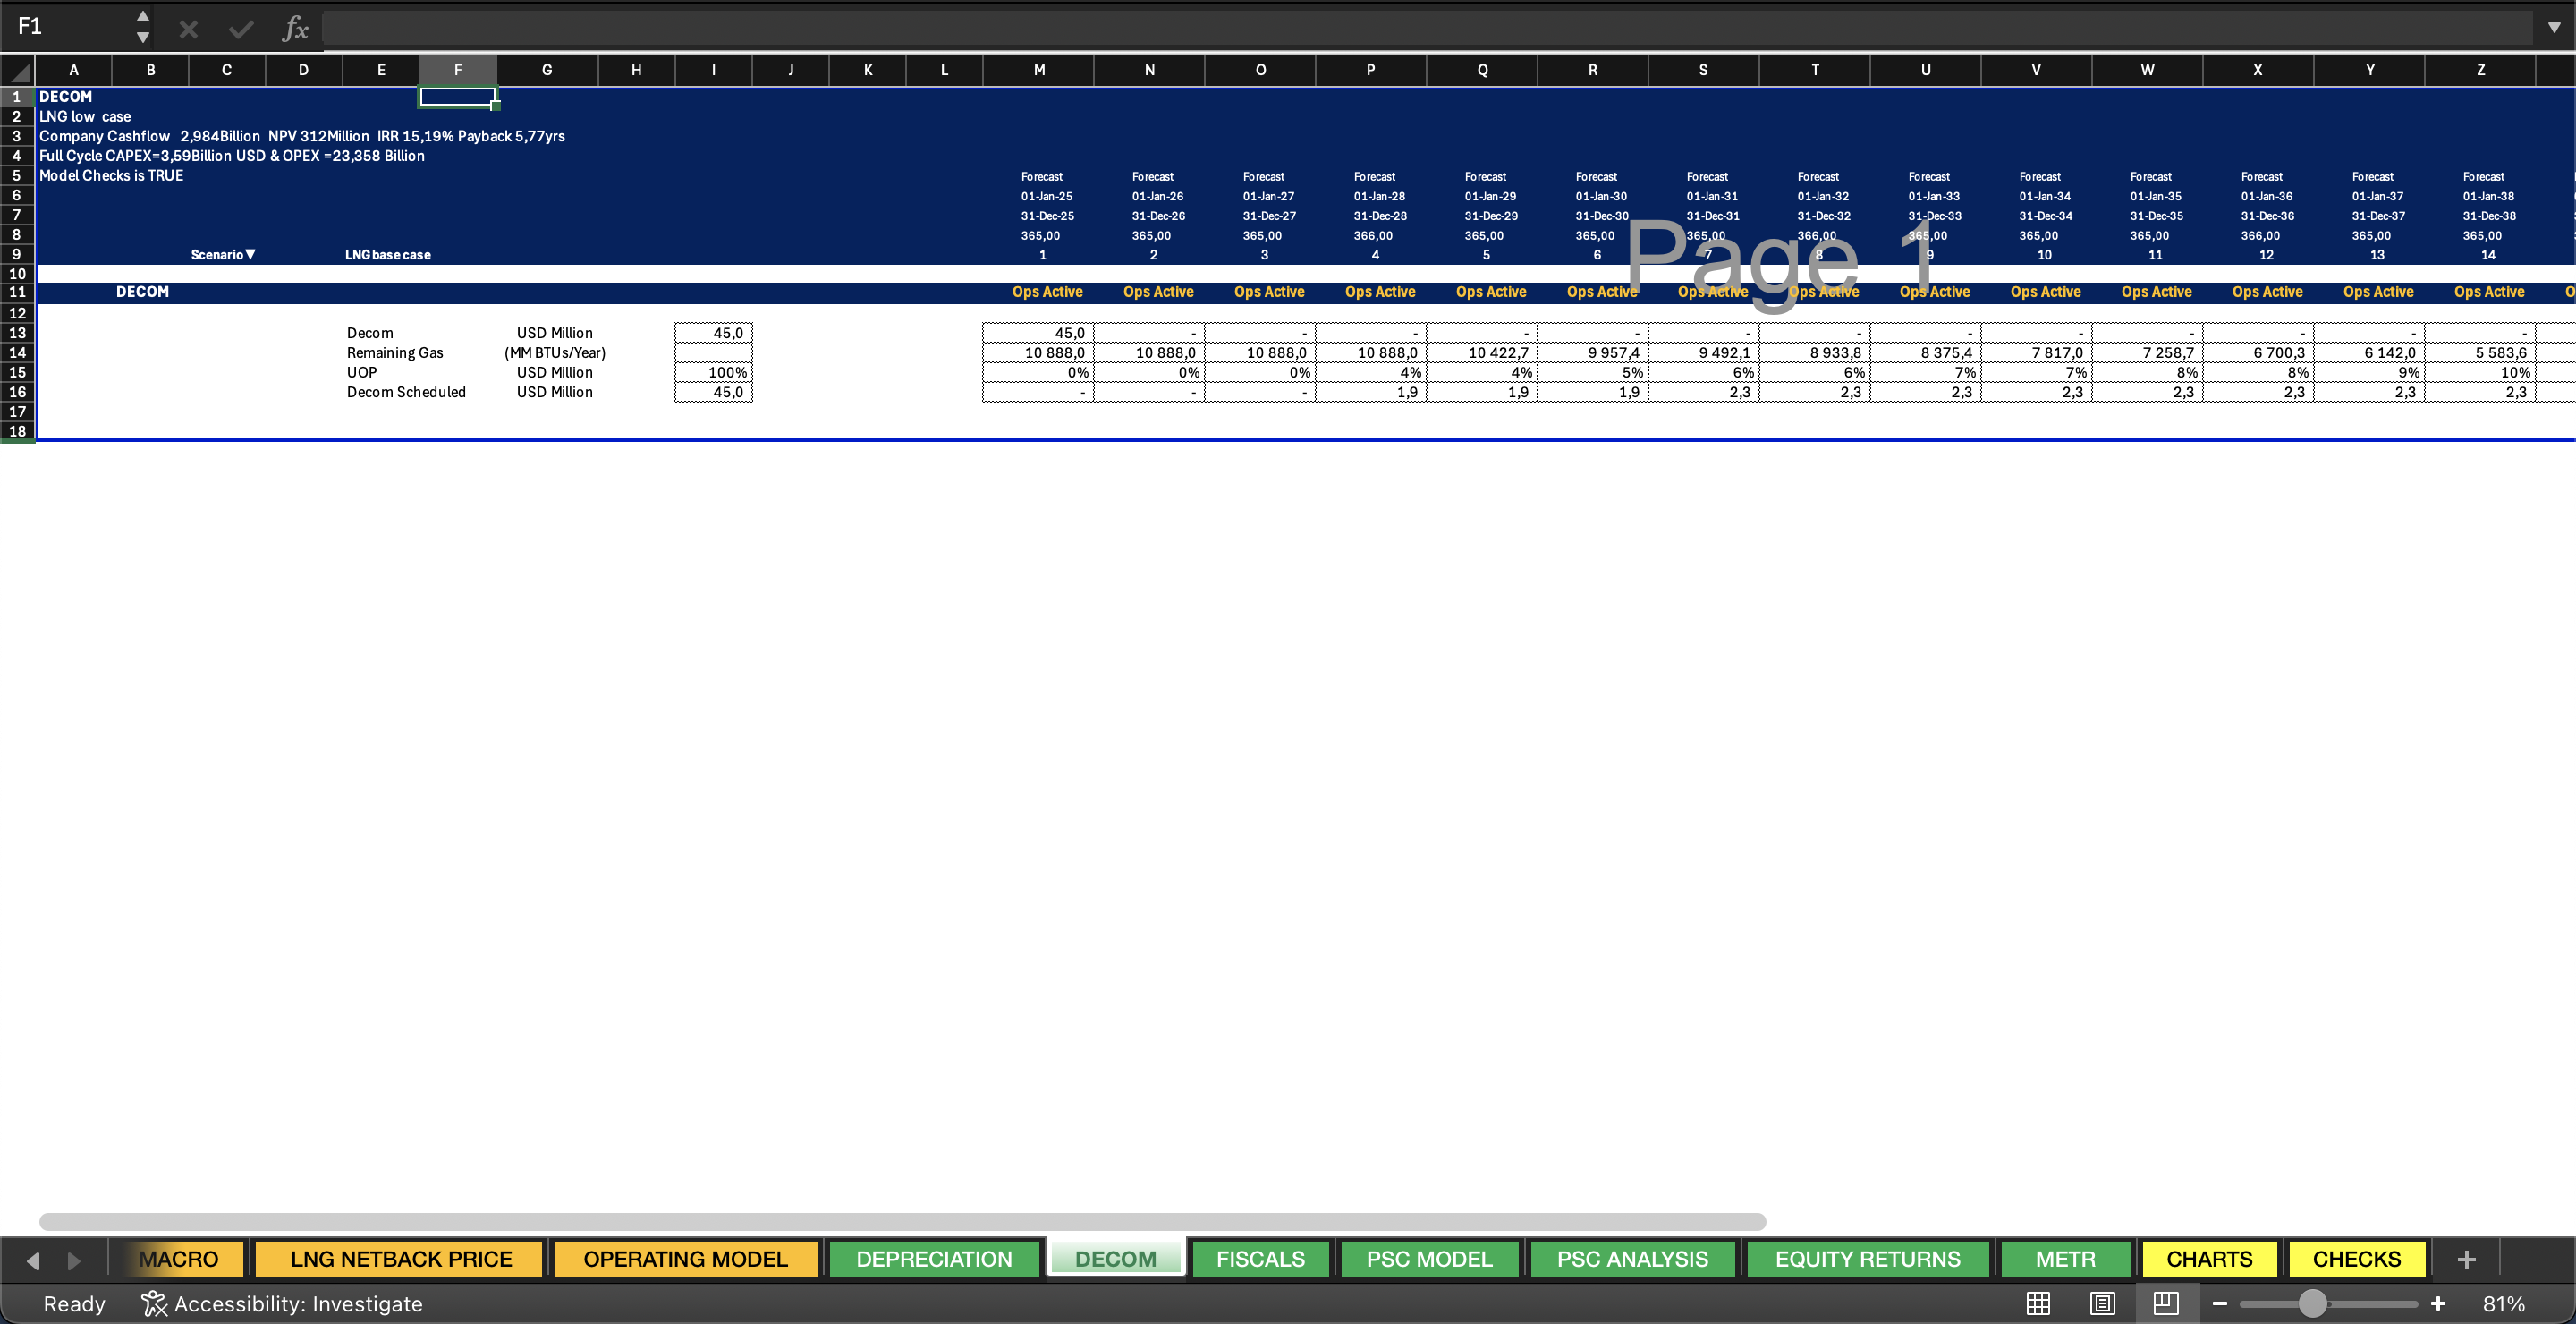Click the 10% UOP cell in column Z

pyautogui.click(x=2480, y=372)
